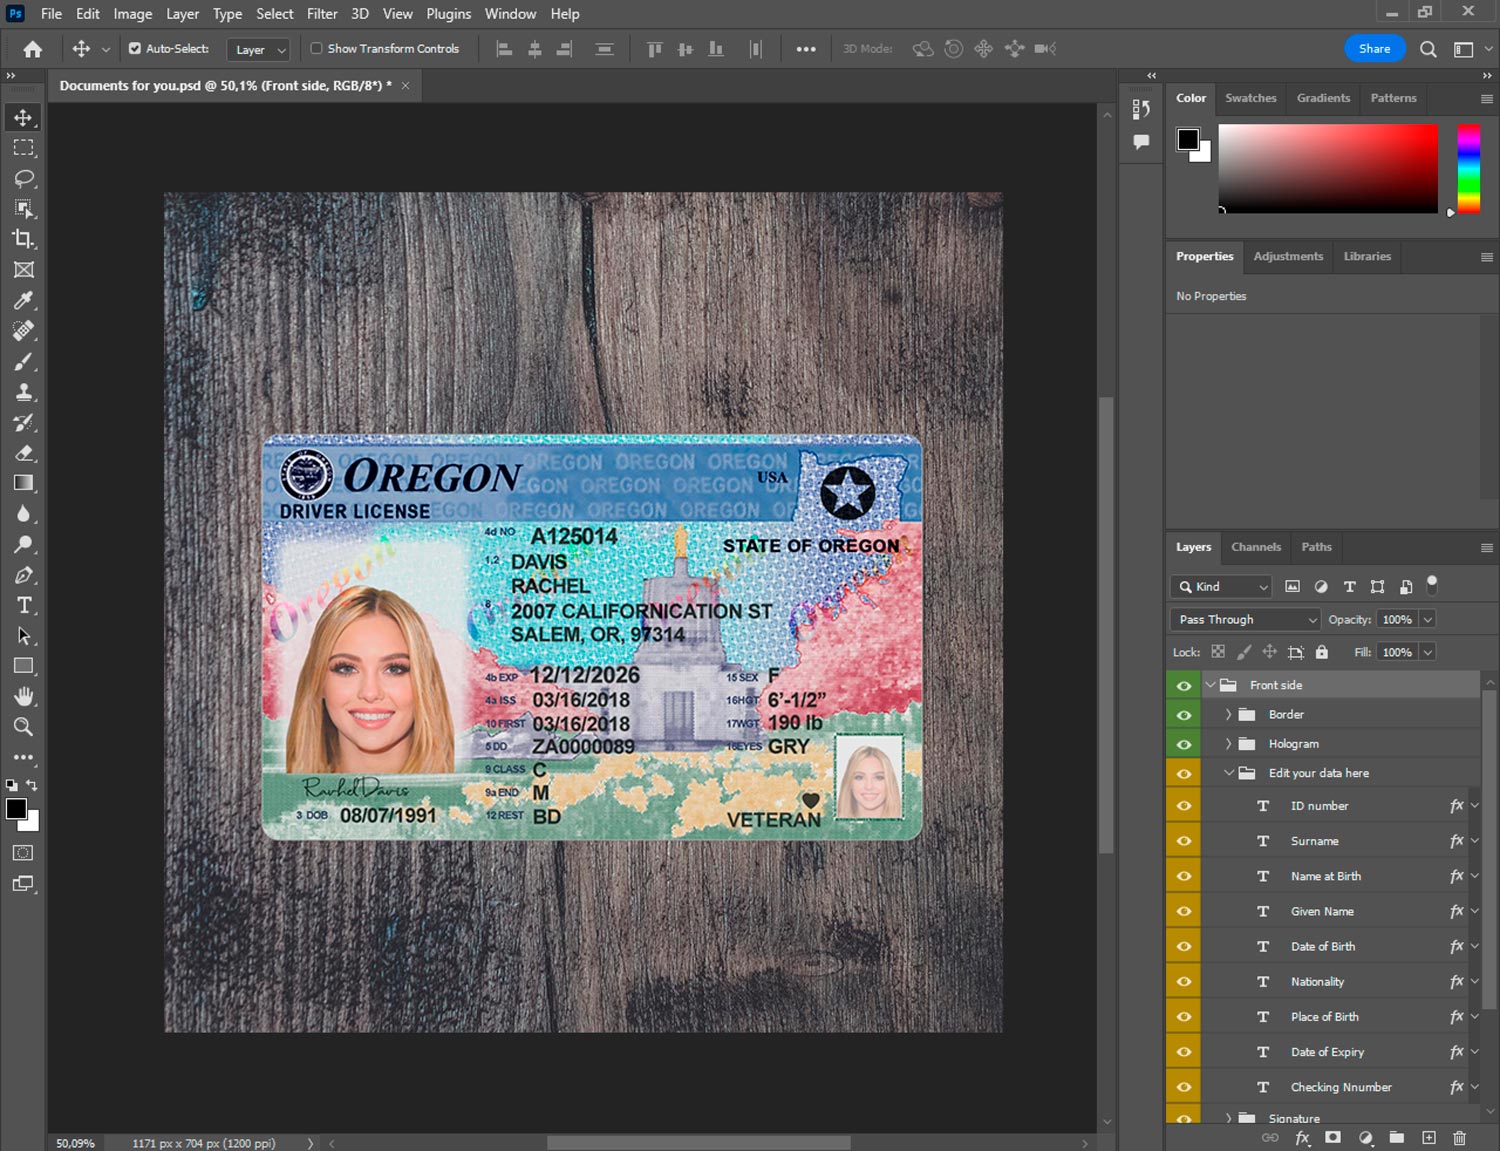Click the layer Opacity value field
The image size is (1500, 1151).
pos(1397,620)
